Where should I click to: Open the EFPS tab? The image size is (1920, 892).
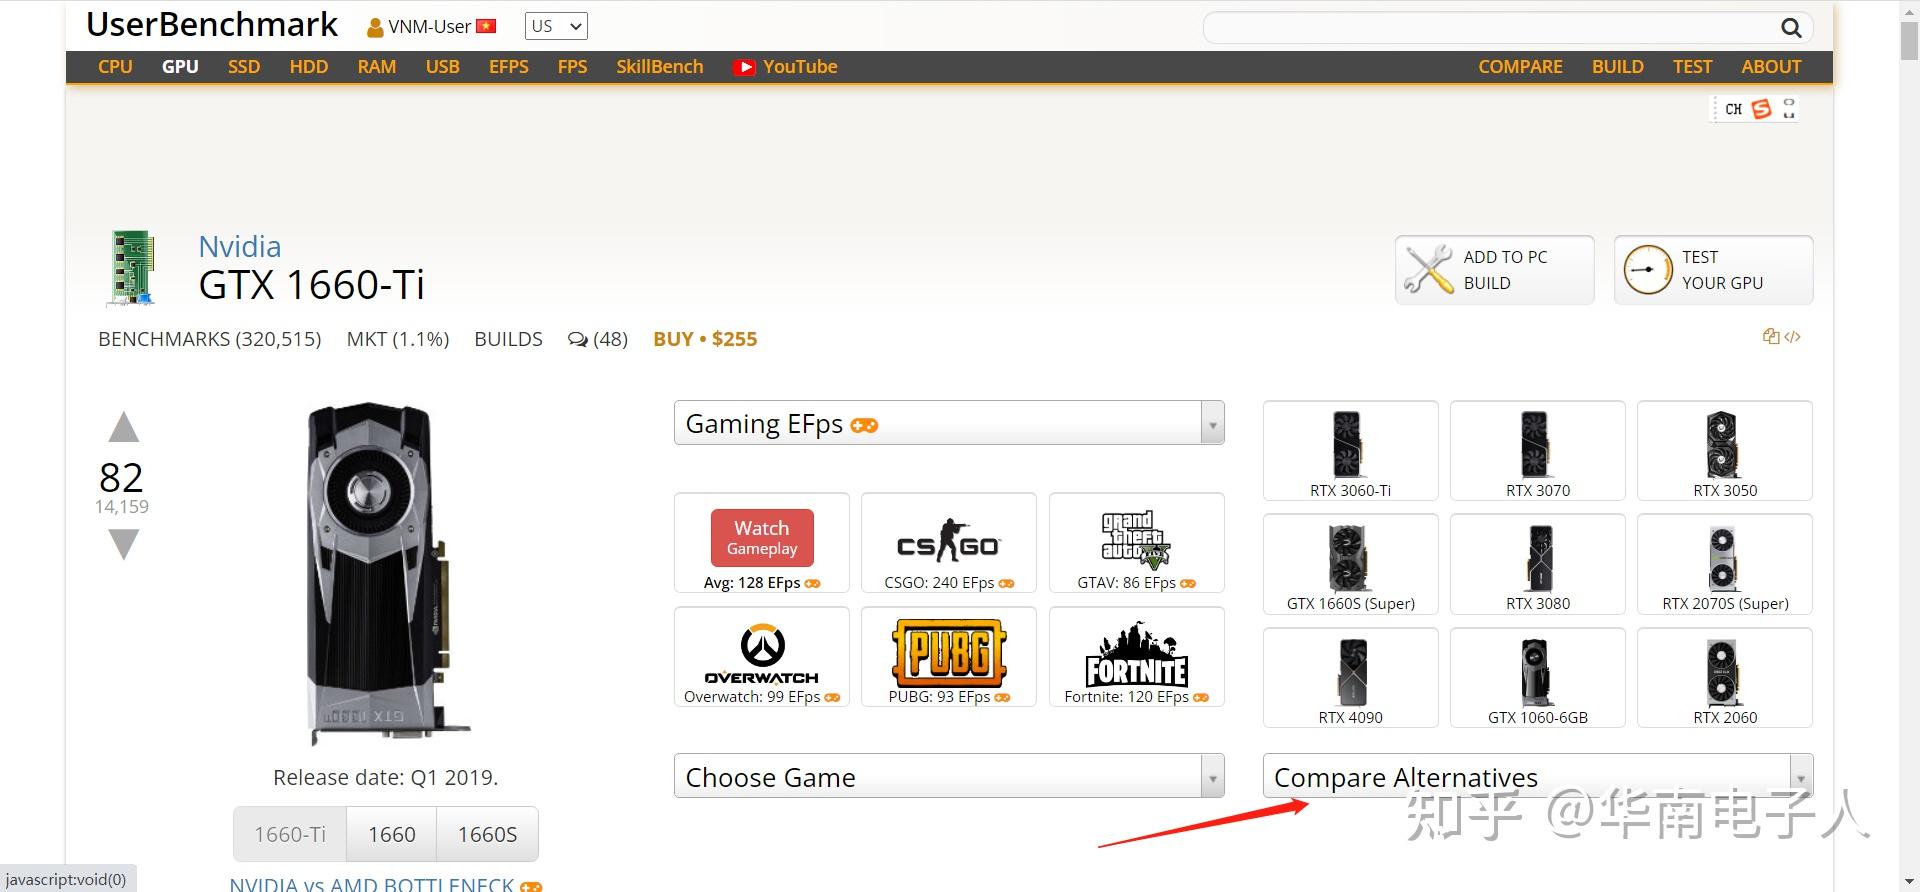tap(509, 67)
